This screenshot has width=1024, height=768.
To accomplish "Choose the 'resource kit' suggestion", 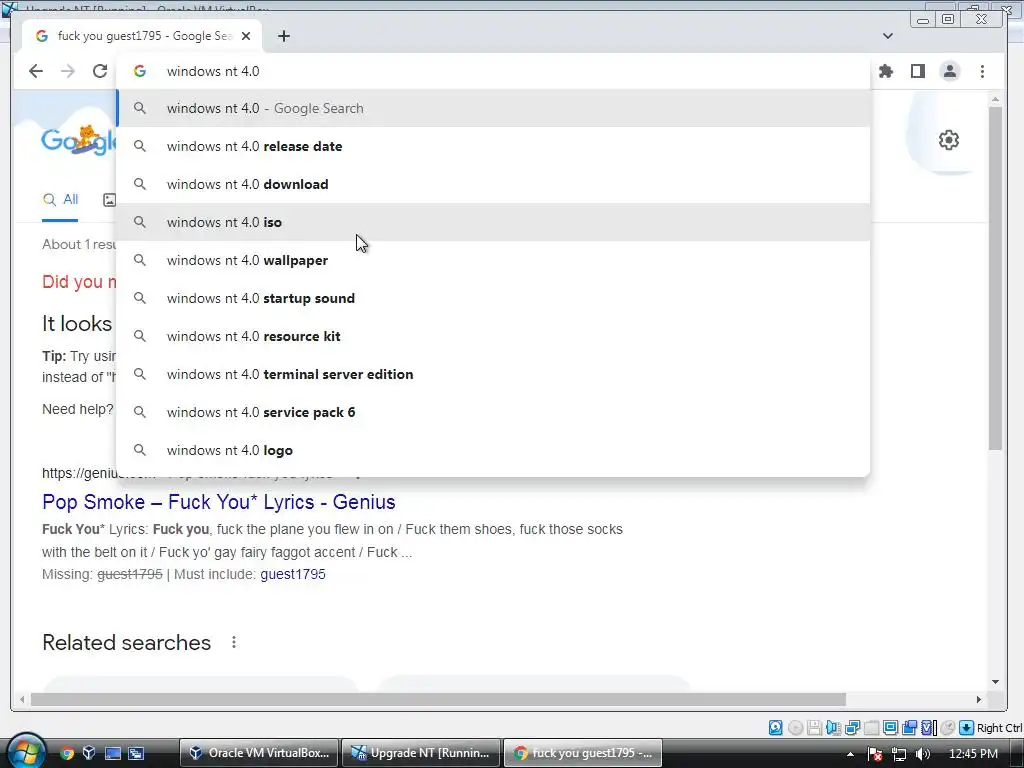I will [x=493, y=336].
